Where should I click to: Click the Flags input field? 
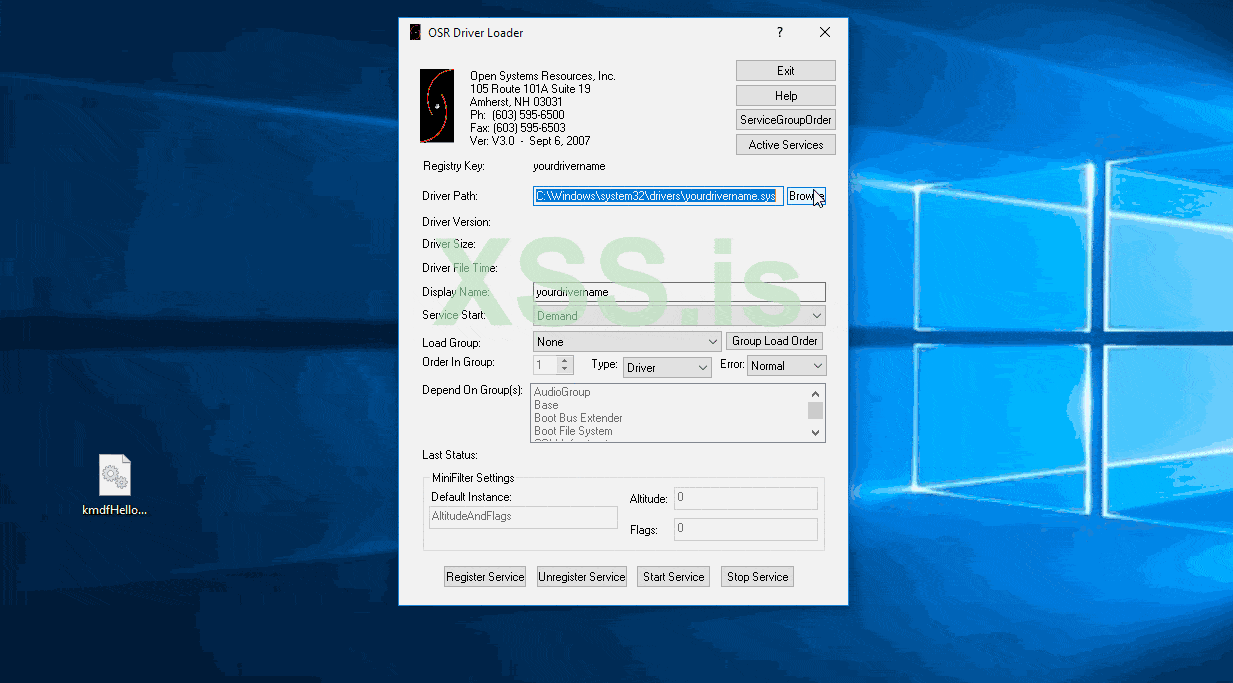(x=746, y=529)
